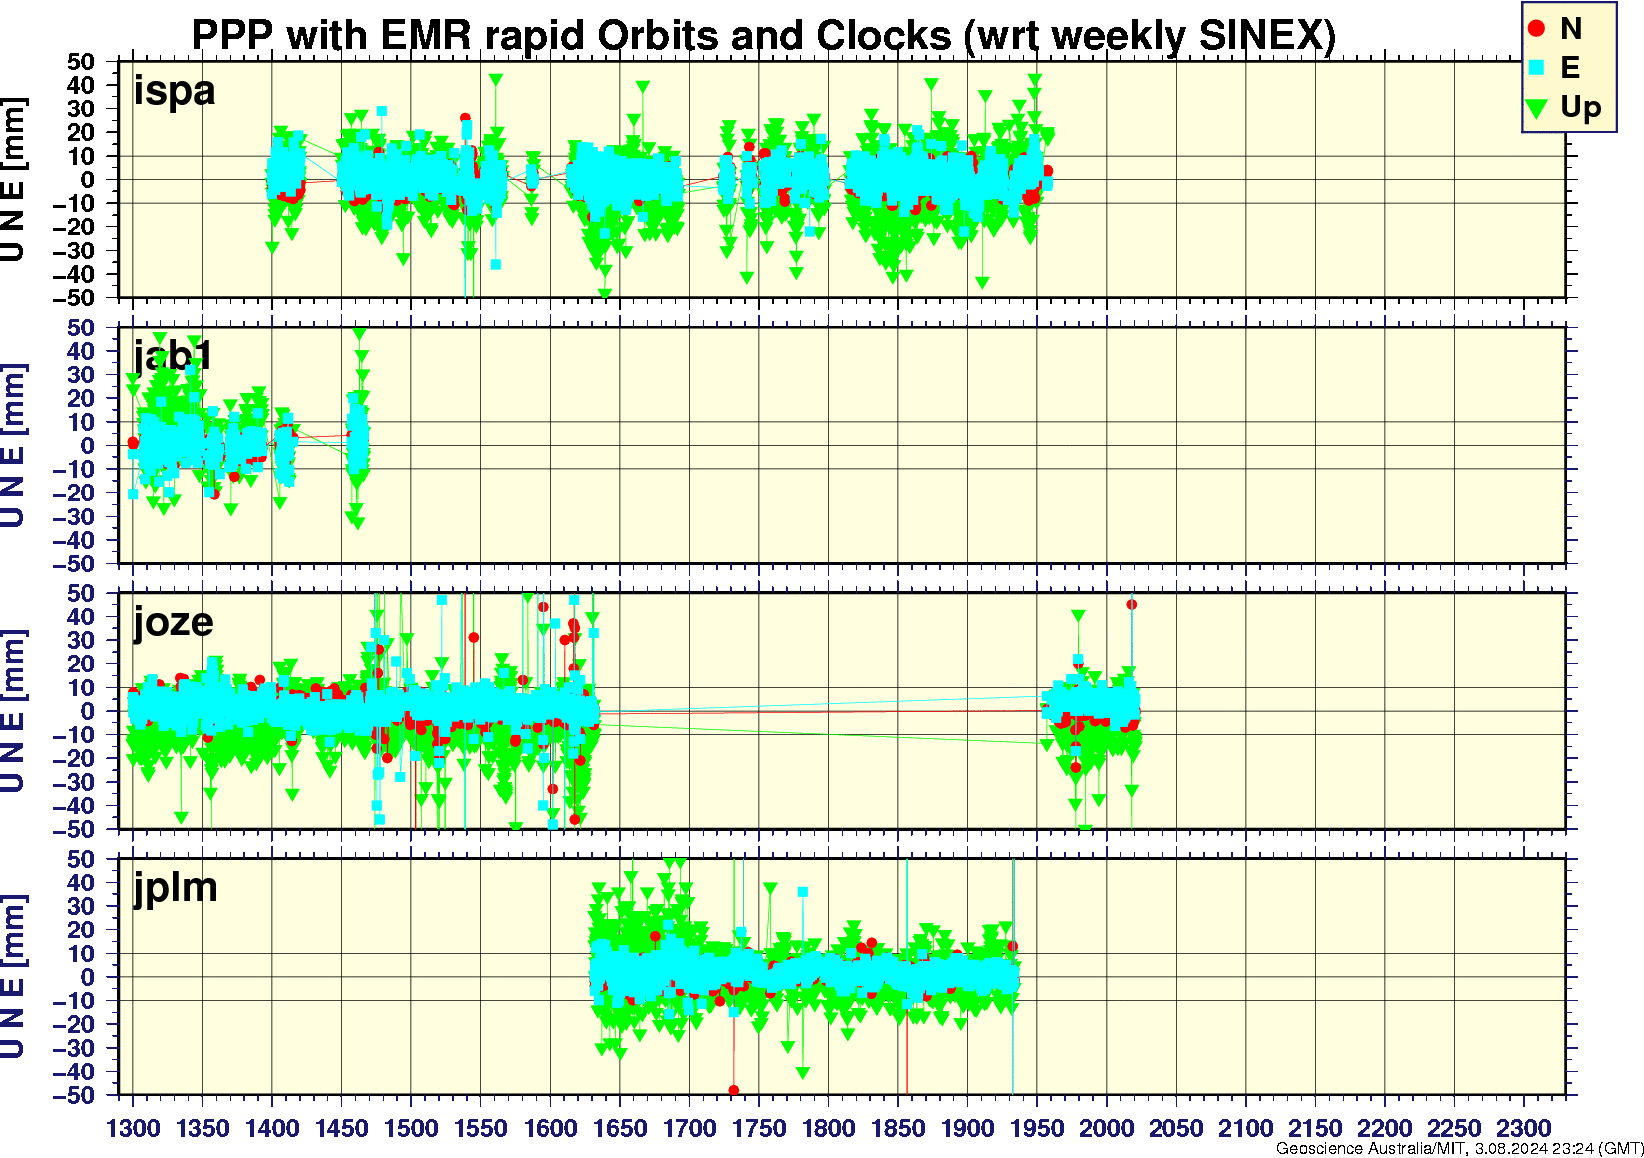Click x-axis tick label '1450'
Screen dimensions: 1644x1158
[x=342, y=1129]
